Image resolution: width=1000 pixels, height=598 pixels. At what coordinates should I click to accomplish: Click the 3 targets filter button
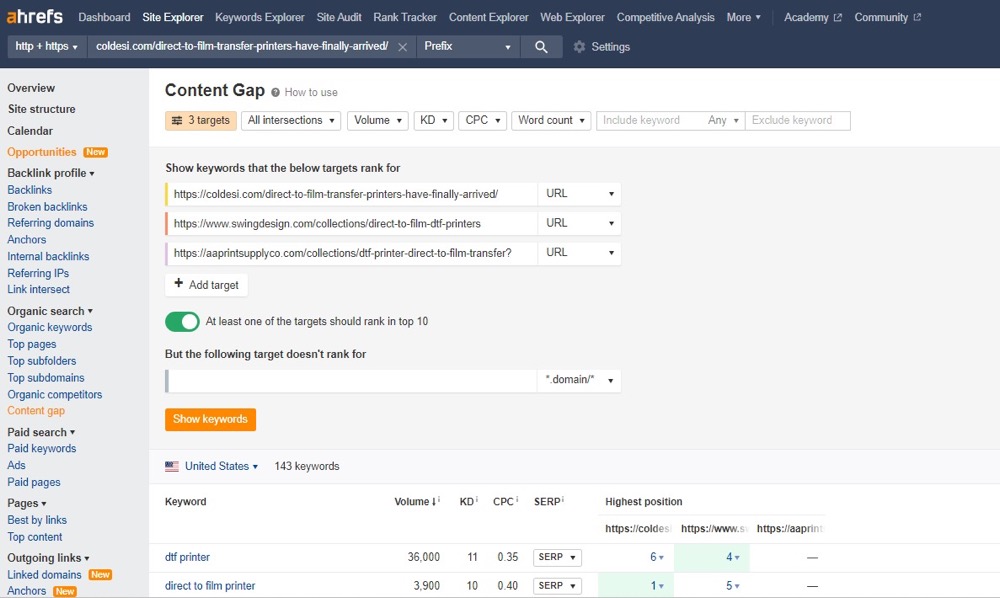[201, 120]
